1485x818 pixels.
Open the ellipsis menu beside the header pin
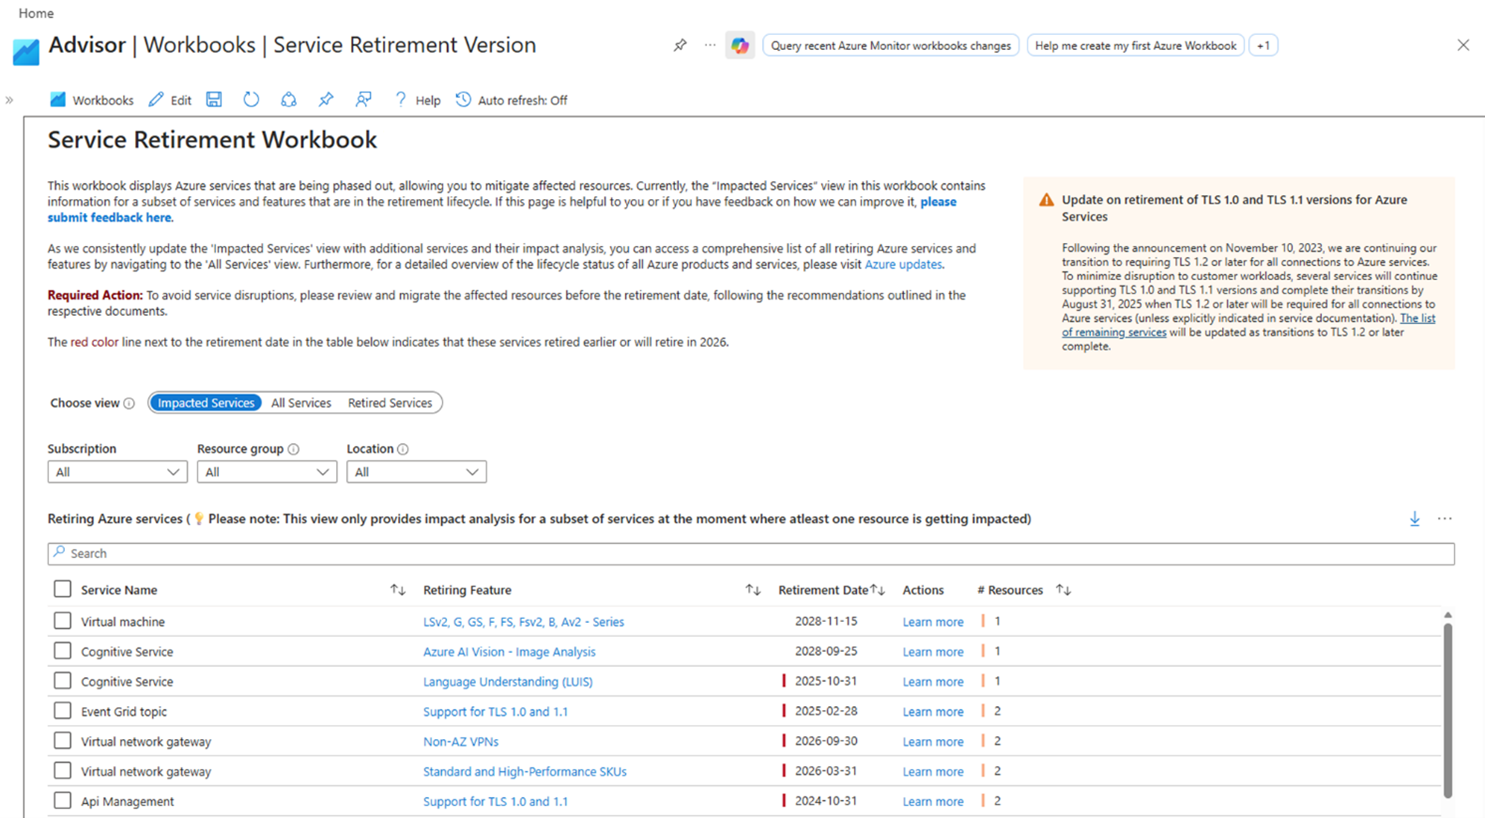pos(710,45)
